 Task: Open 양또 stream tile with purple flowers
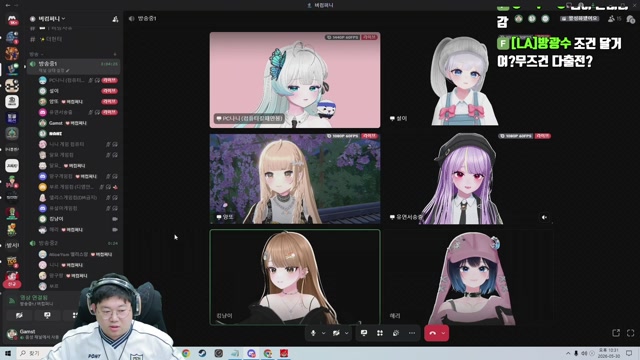[295, 178]
